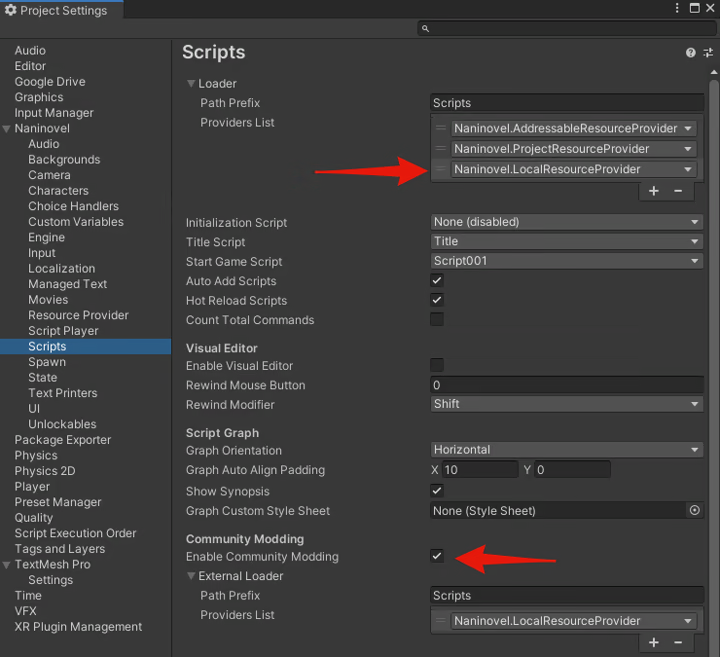Open the Physics 2D settings
Image resolution: width=720 pixels, height=657 pixels.
[x=45, y=471]
